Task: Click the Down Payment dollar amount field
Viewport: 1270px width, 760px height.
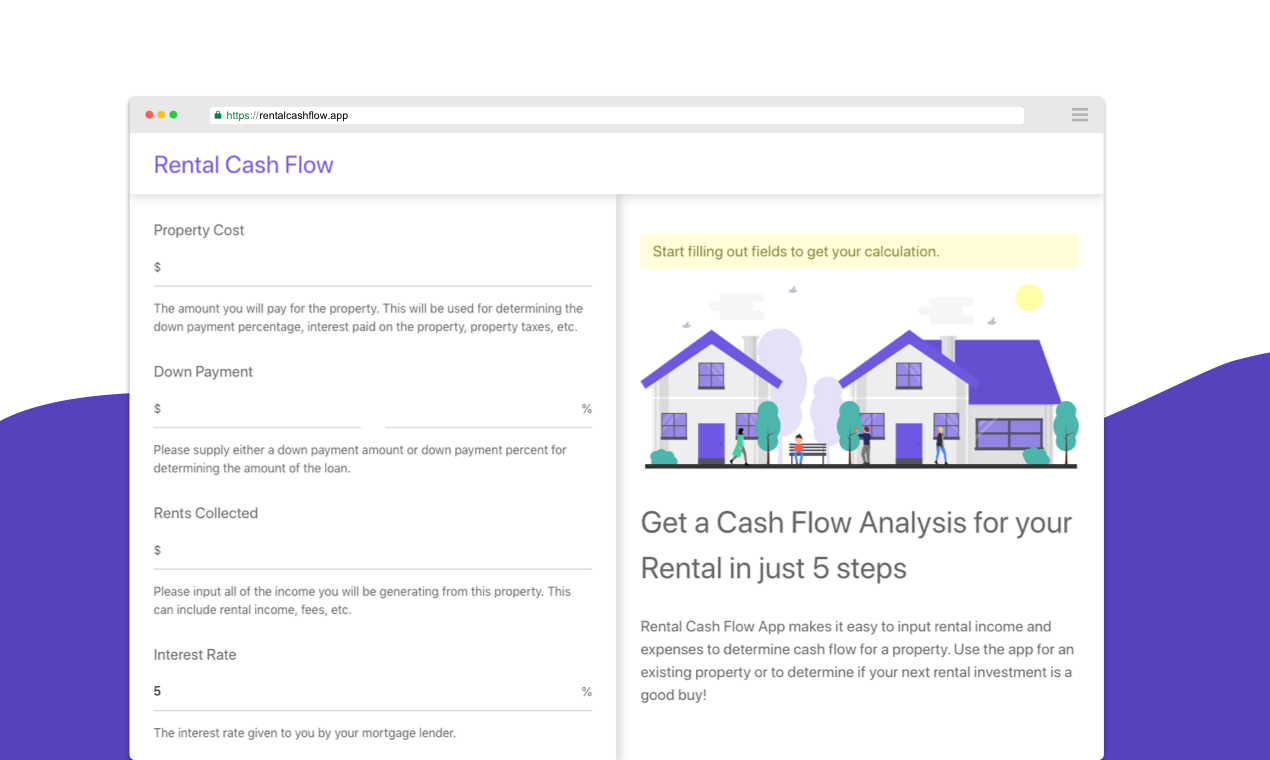Action: pos(256,408)
